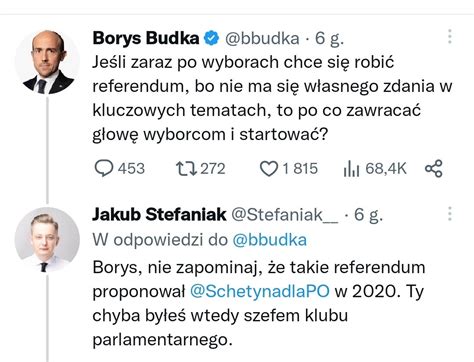The image size is (474, 362).
Task: Open more options on Stefaniak's reply
Action: [x=450, y=213]
